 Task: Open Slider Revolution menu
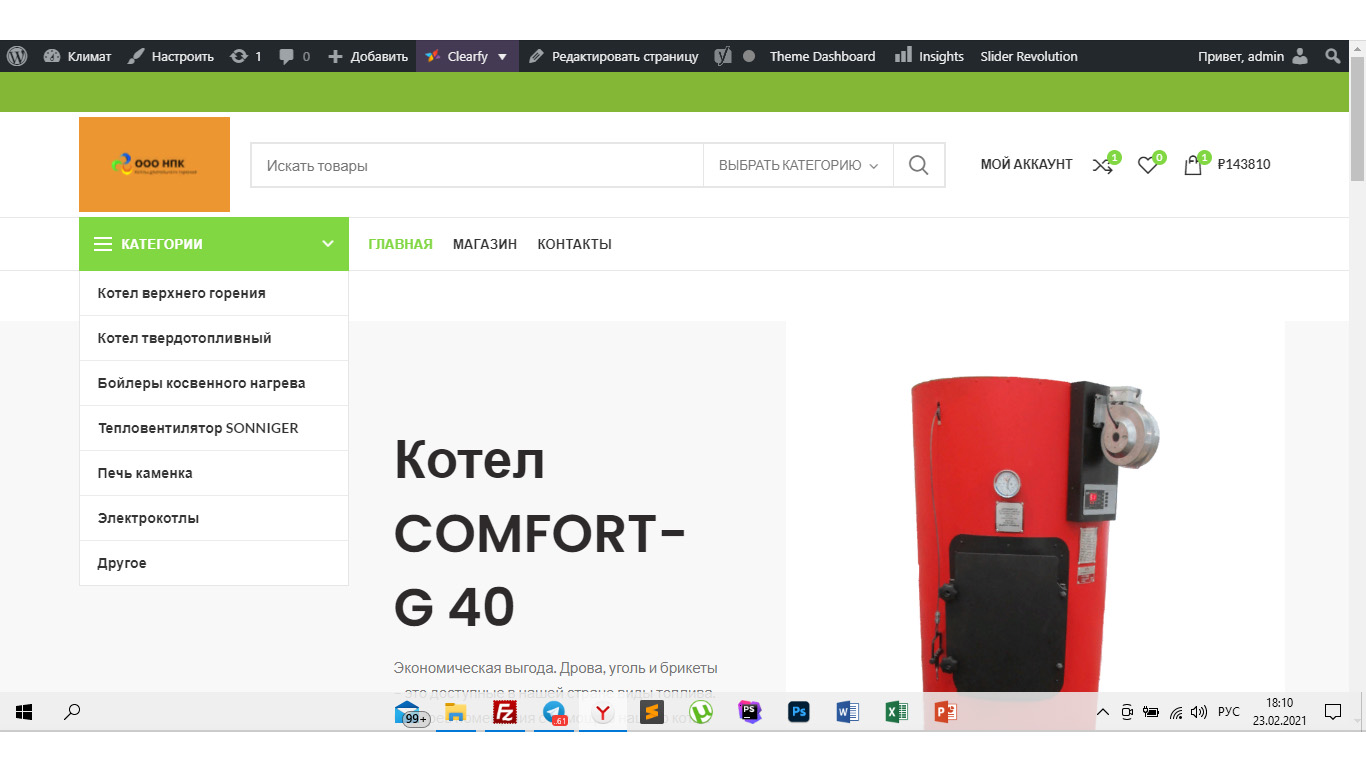(x=1029, y=56)
